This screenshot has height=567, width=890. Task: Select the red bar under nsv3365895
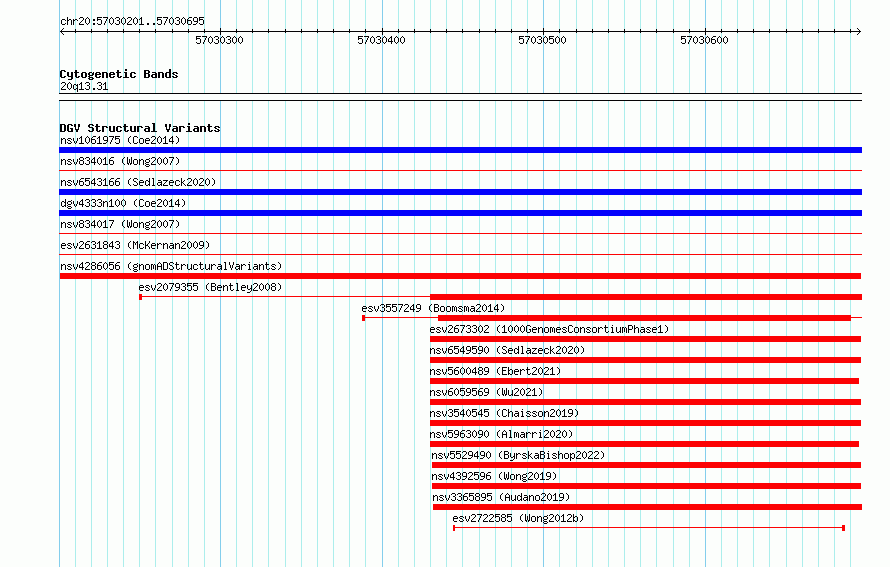pos(647,507)
